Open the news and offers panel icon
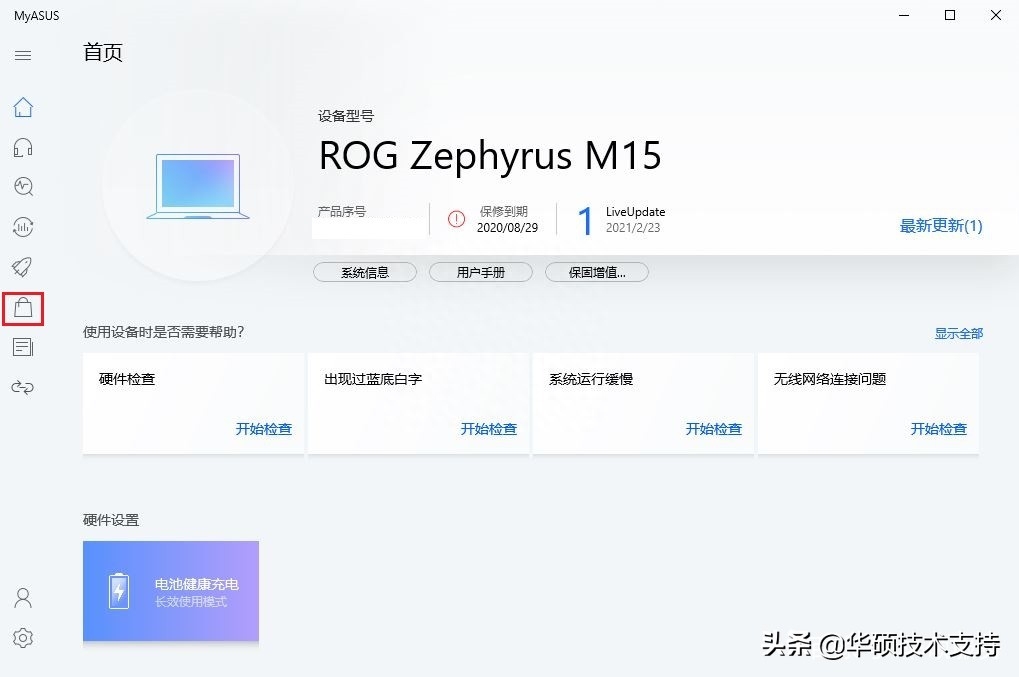Image resolution: width=1019 pixels, height=677 pixels. [22, 347]
